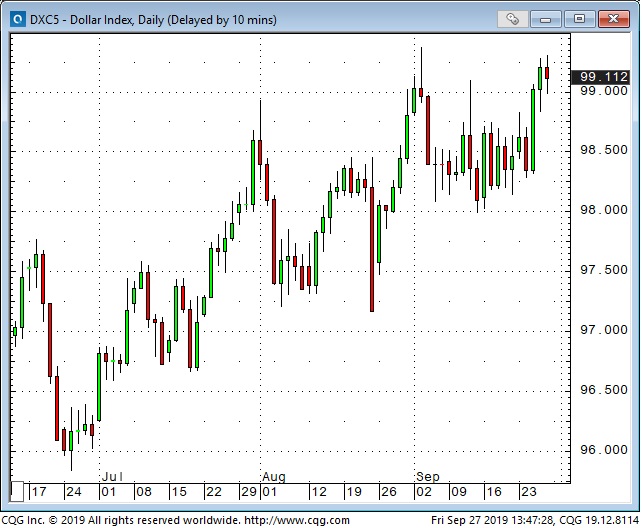Click the date label 09 on time axis

459,492
